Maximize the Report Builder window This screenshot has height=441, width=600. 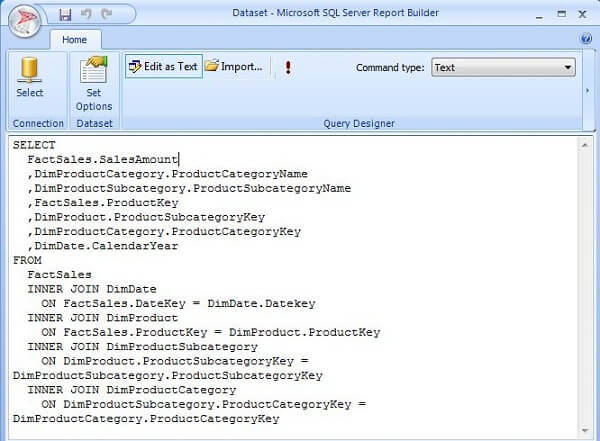pyautogui.click(x=561, y=15)
